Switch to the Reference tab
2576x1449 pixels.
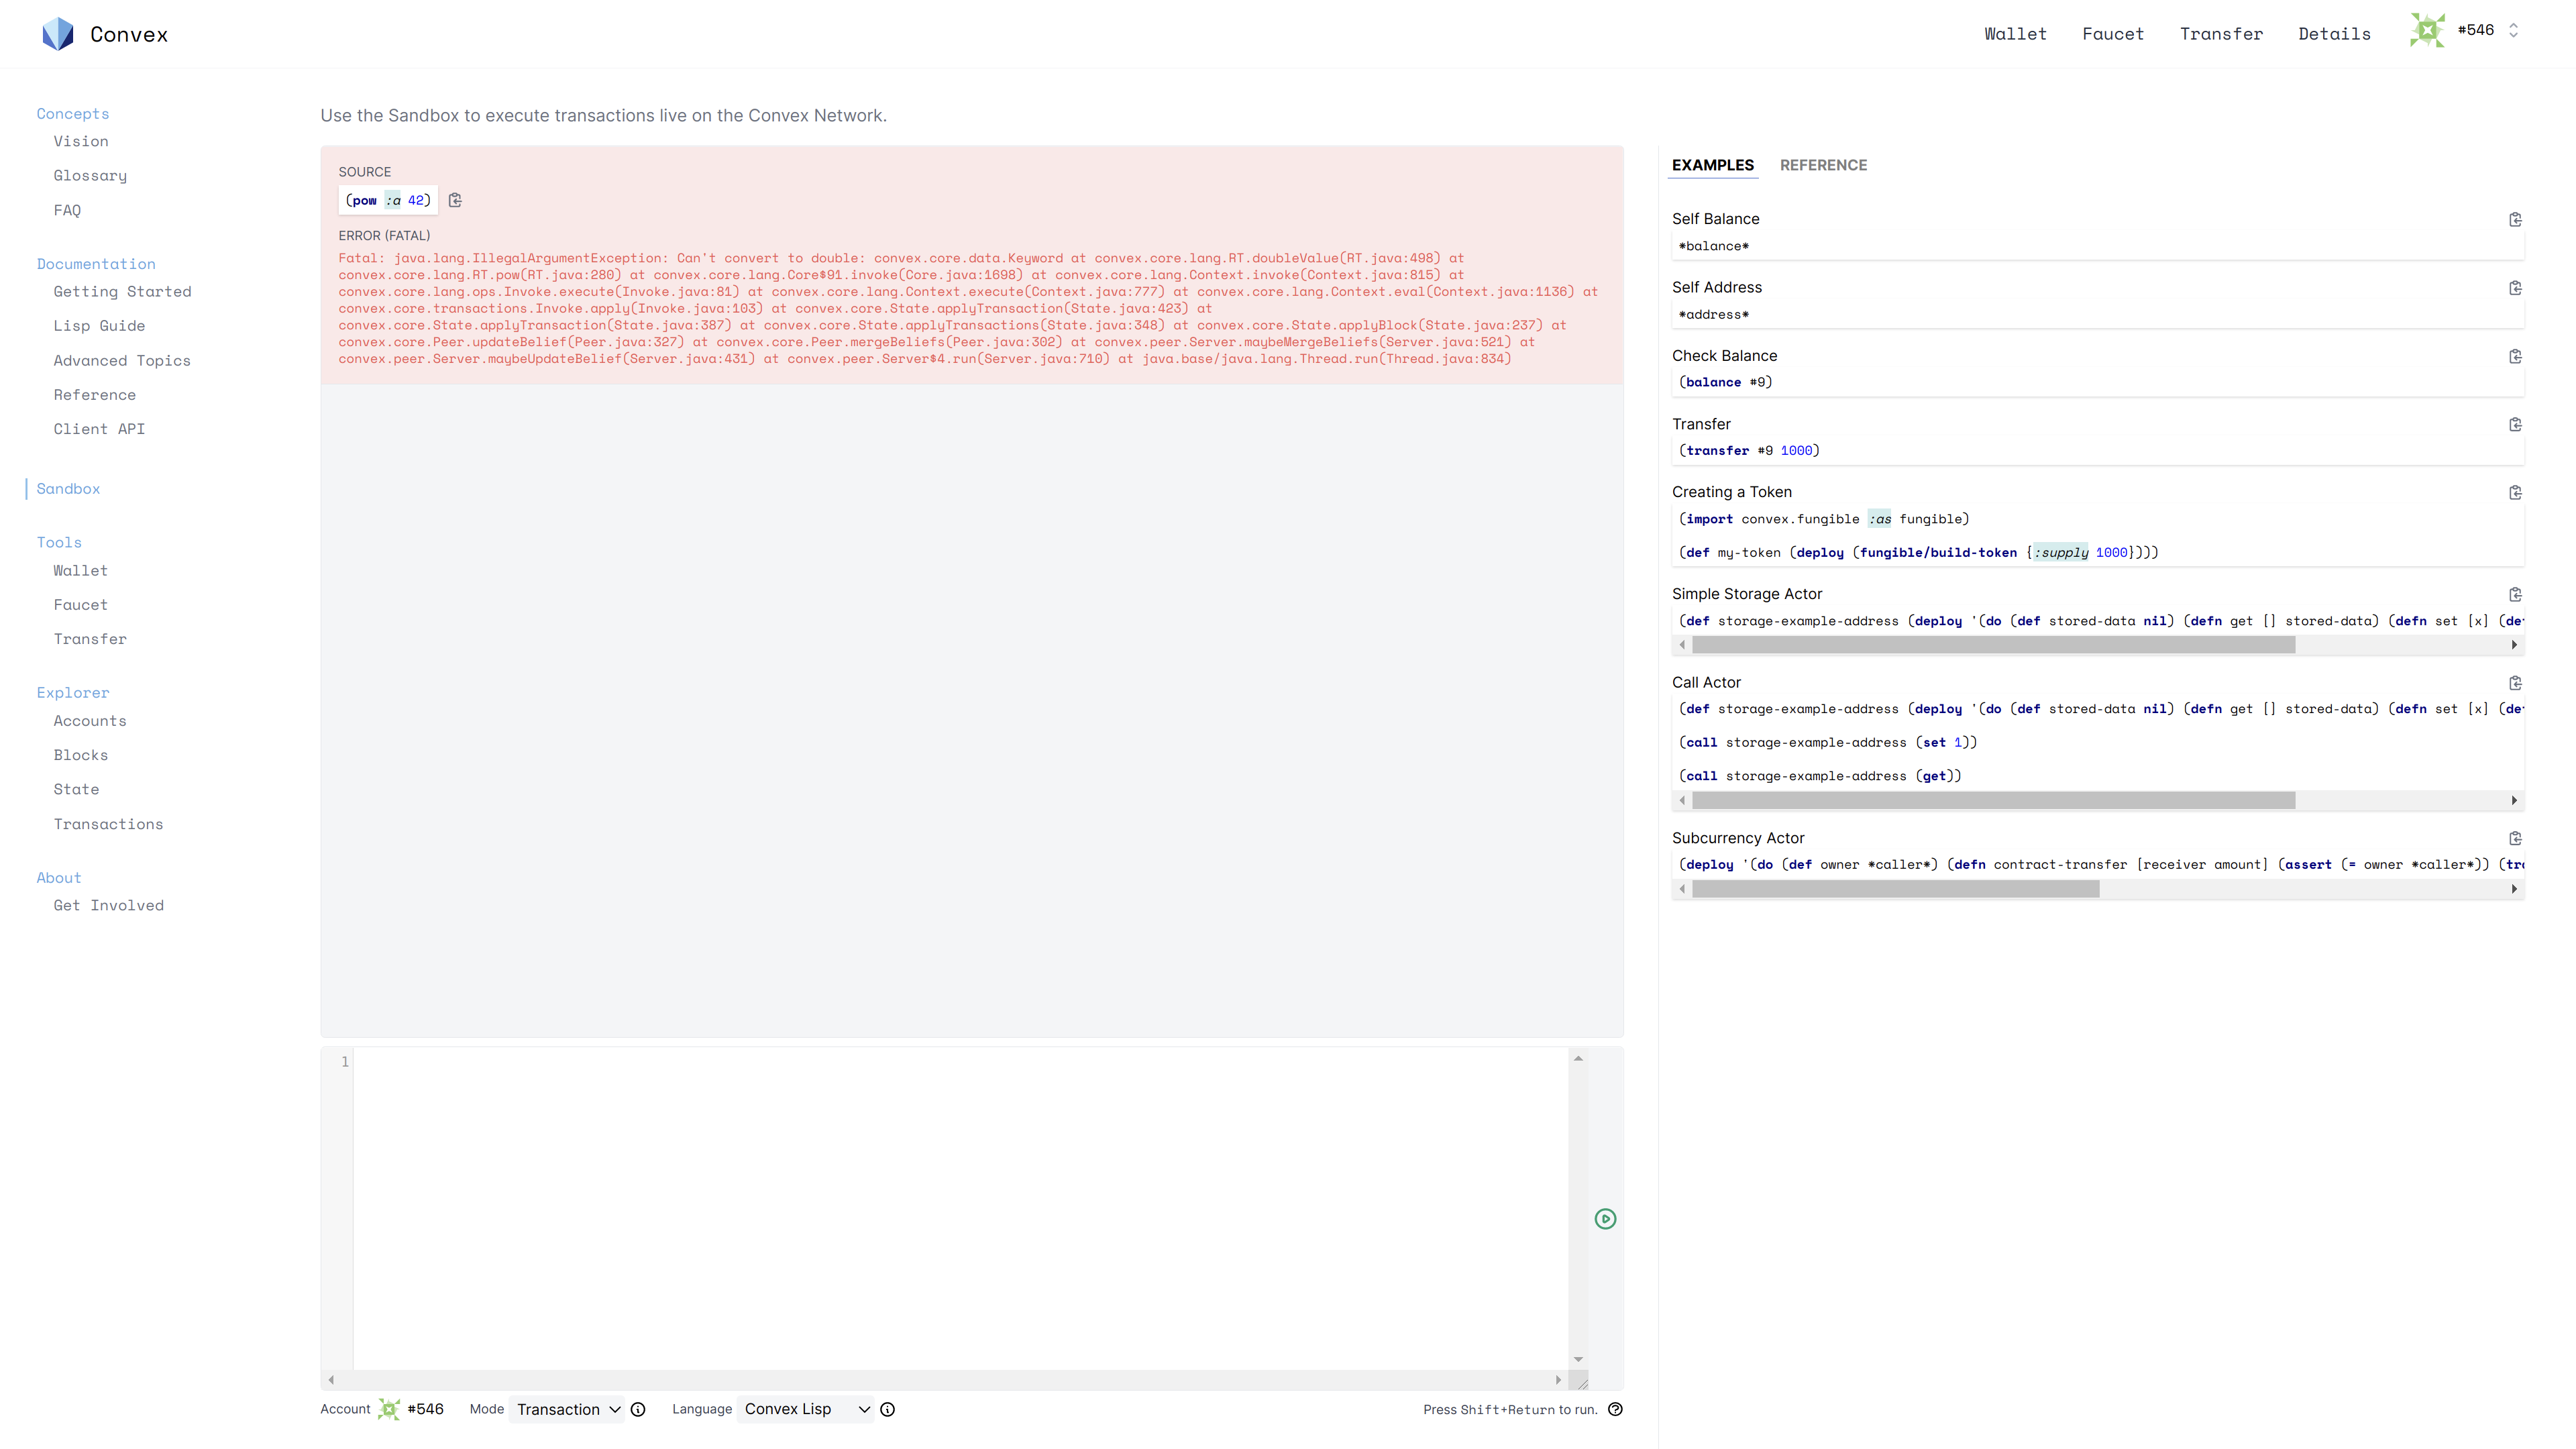(1824, 165)
